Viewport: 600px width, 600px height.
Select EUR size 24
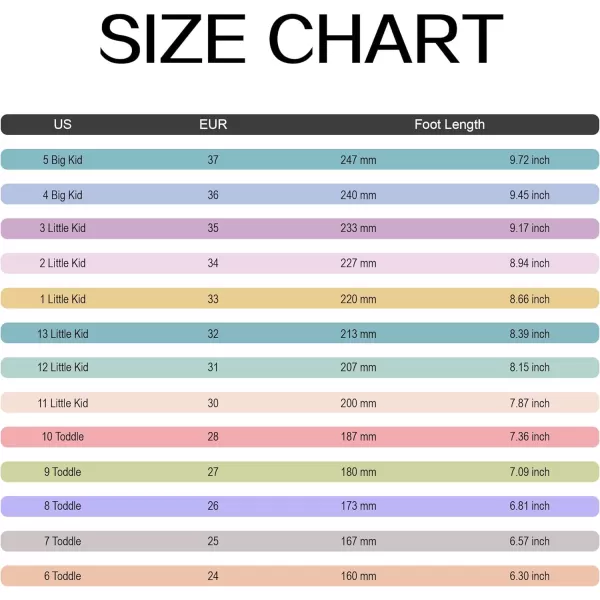213,576
